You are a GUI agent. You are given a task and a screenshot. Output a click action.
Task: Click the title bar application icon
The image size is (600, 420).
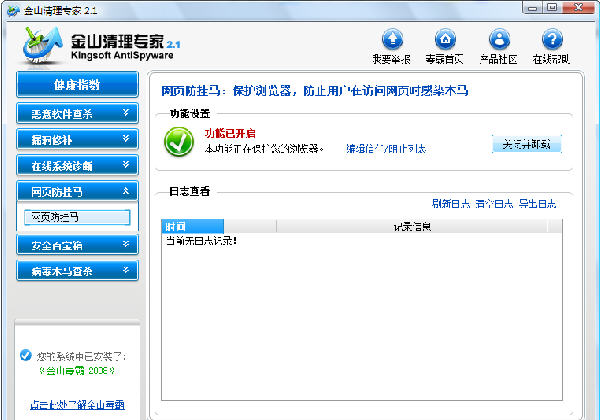13,11
